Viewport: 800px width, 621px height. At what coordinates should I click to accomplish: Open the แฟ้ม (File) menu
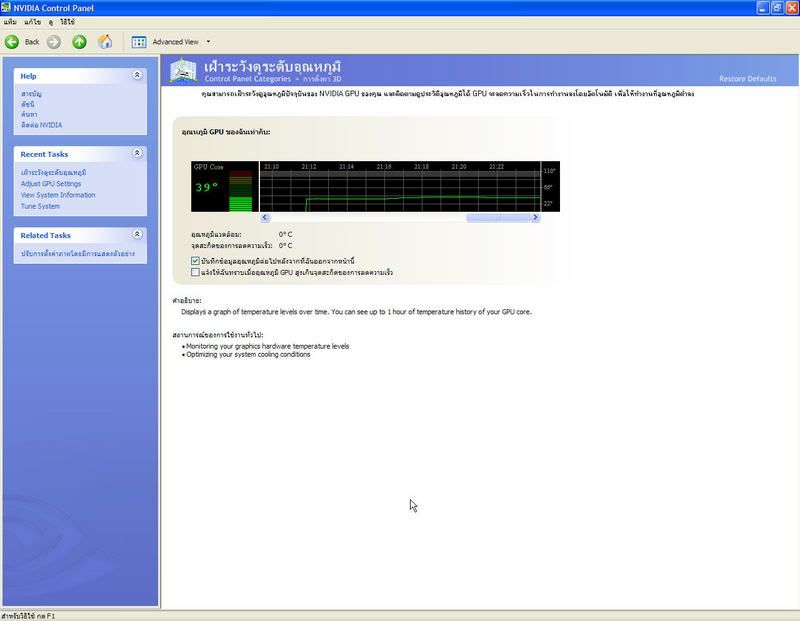tap(10, 22)
